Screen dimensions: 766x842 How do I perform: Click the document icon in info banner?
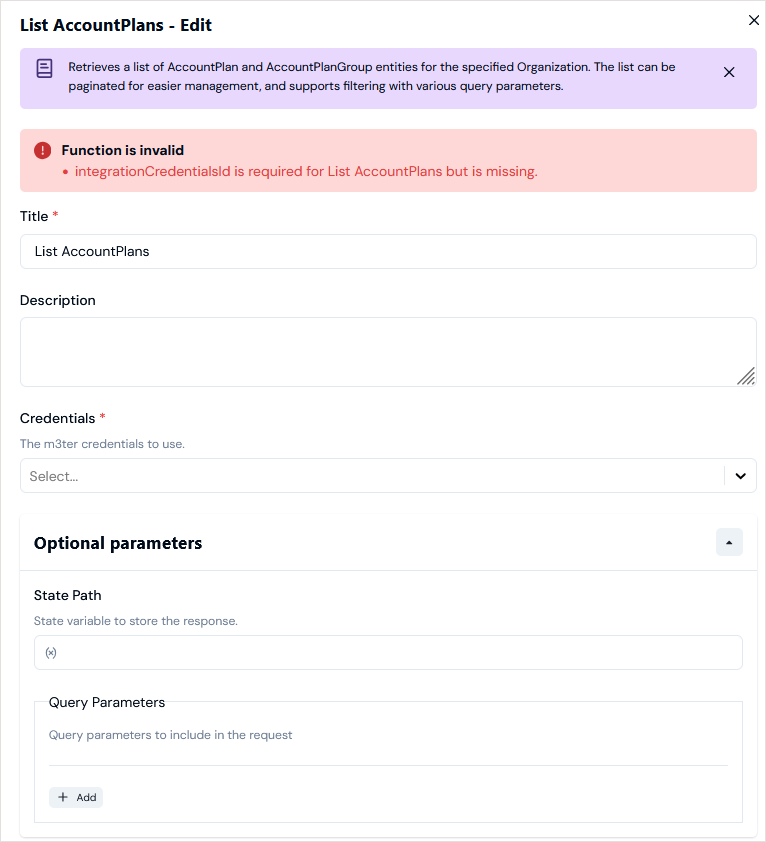pos(45,69)
